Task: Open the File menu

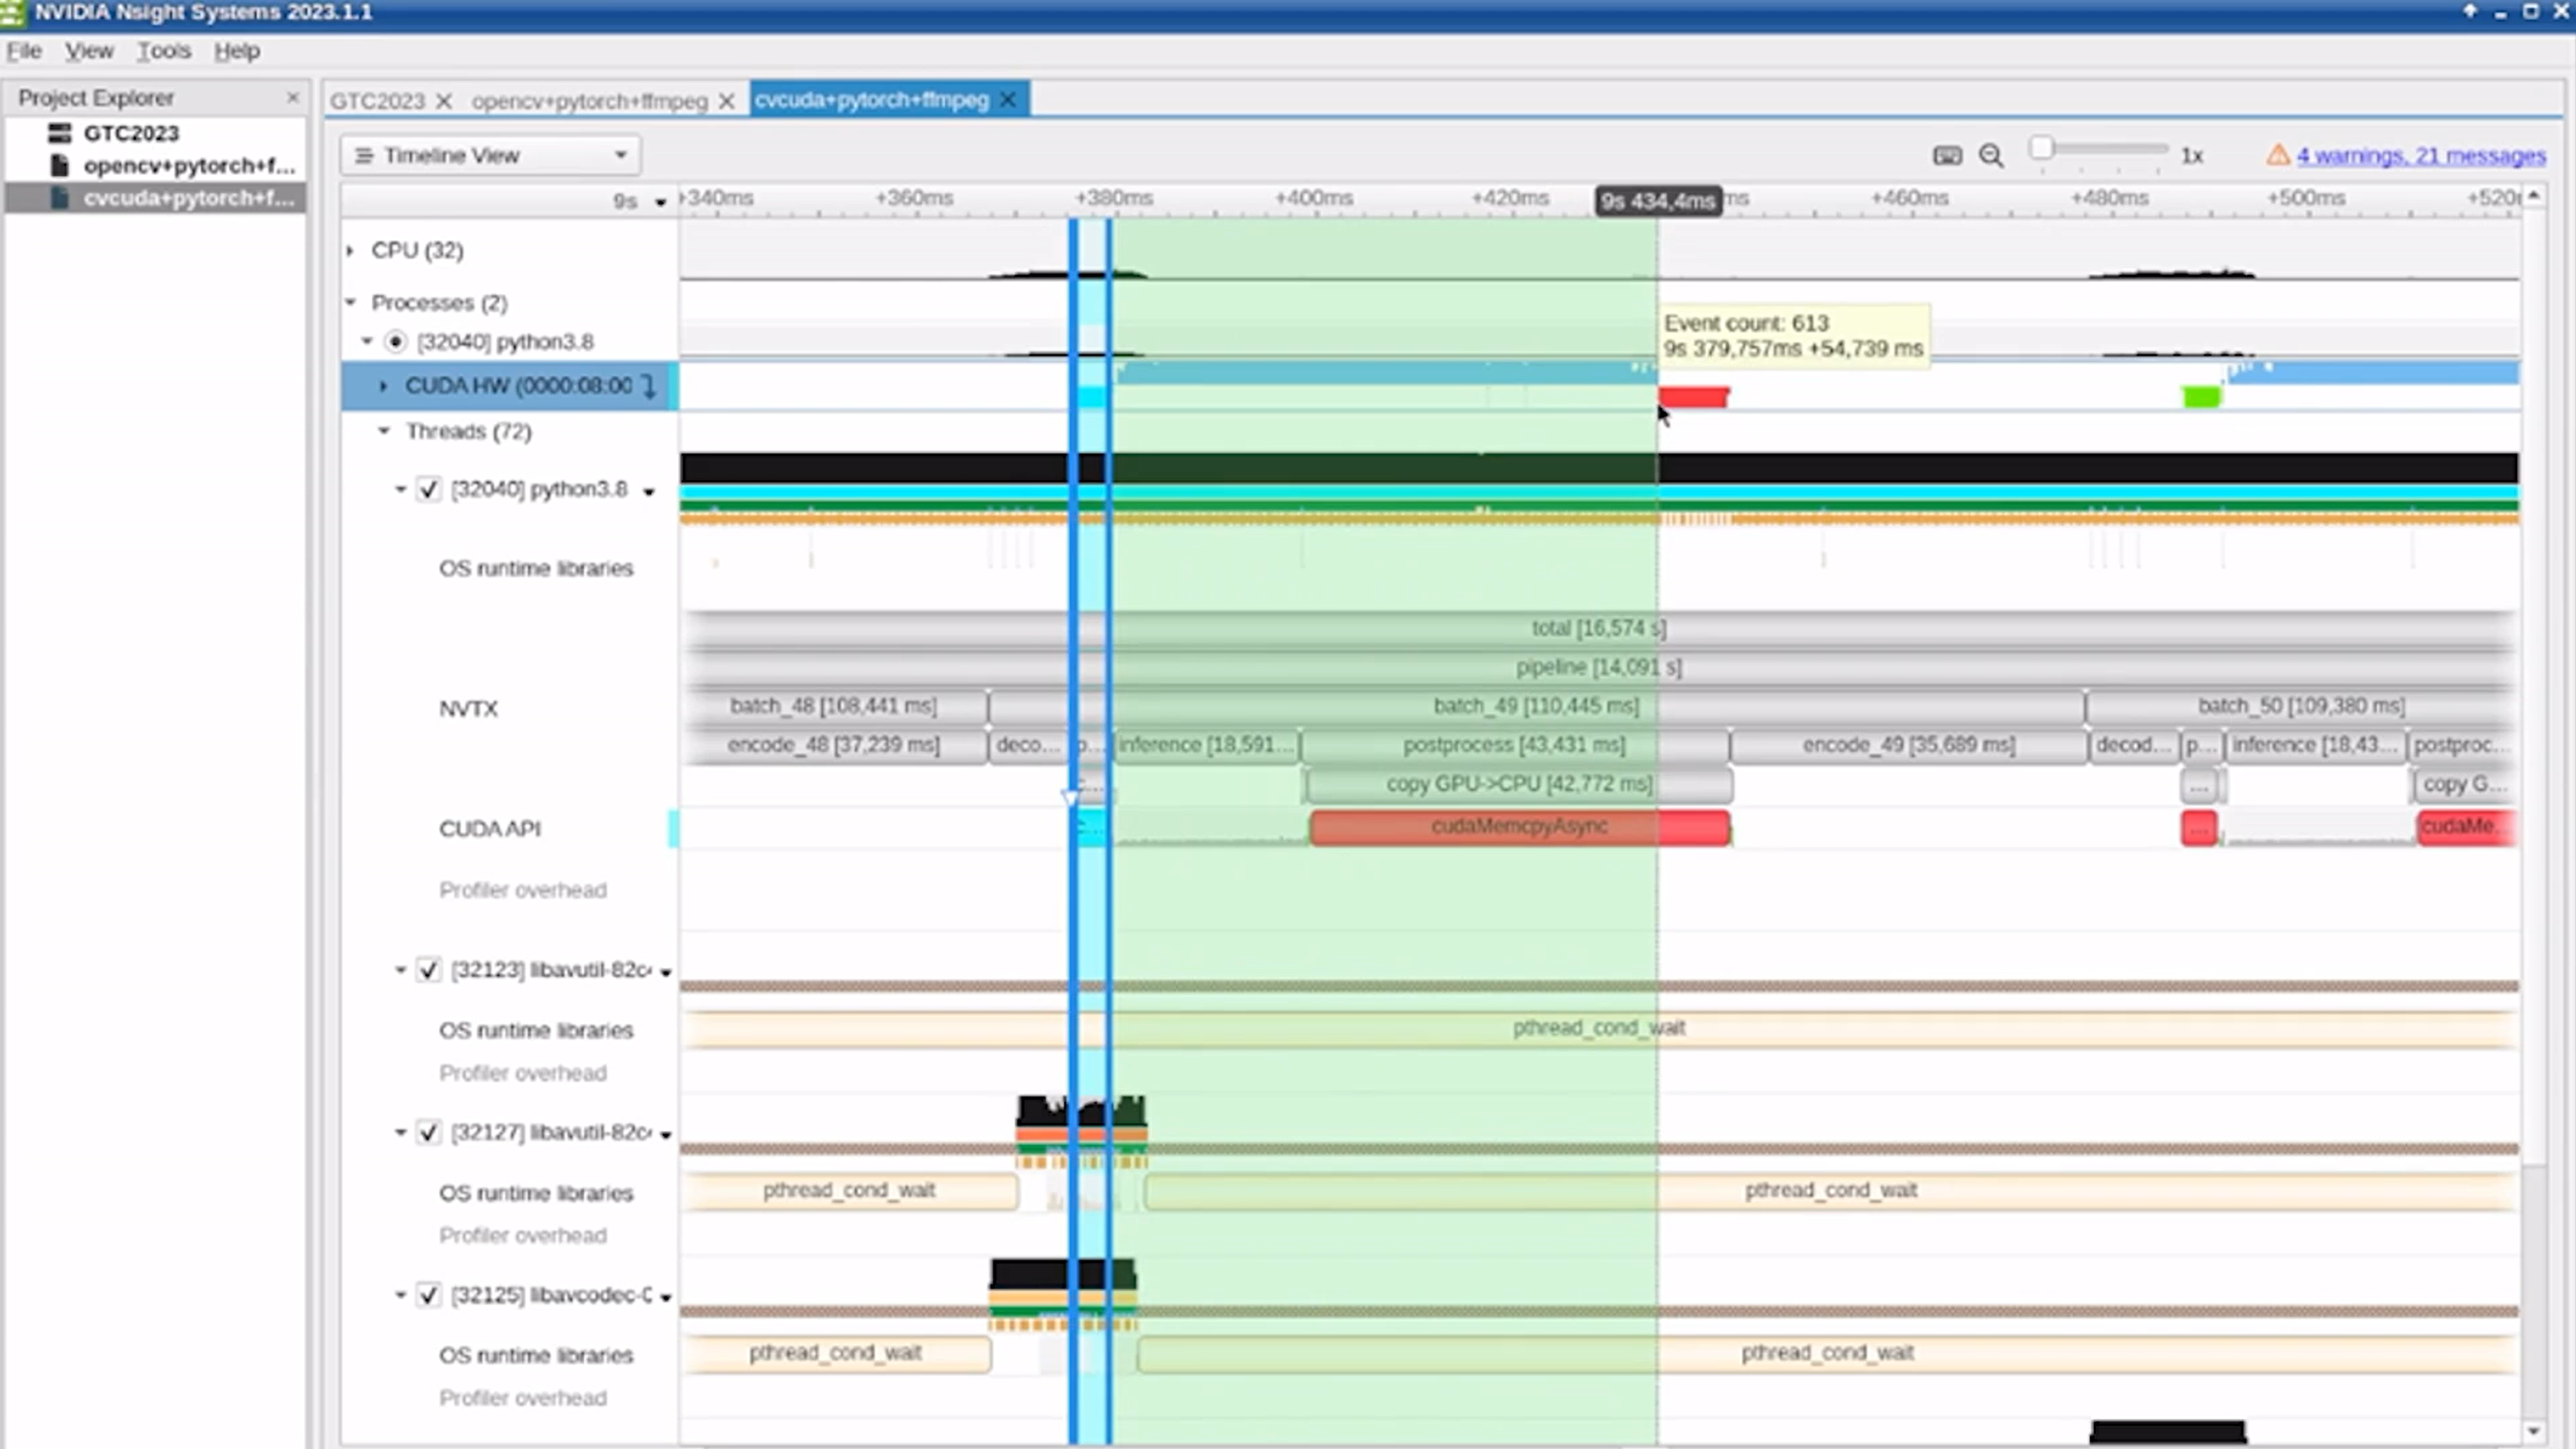Action: [x=24, y=51]
